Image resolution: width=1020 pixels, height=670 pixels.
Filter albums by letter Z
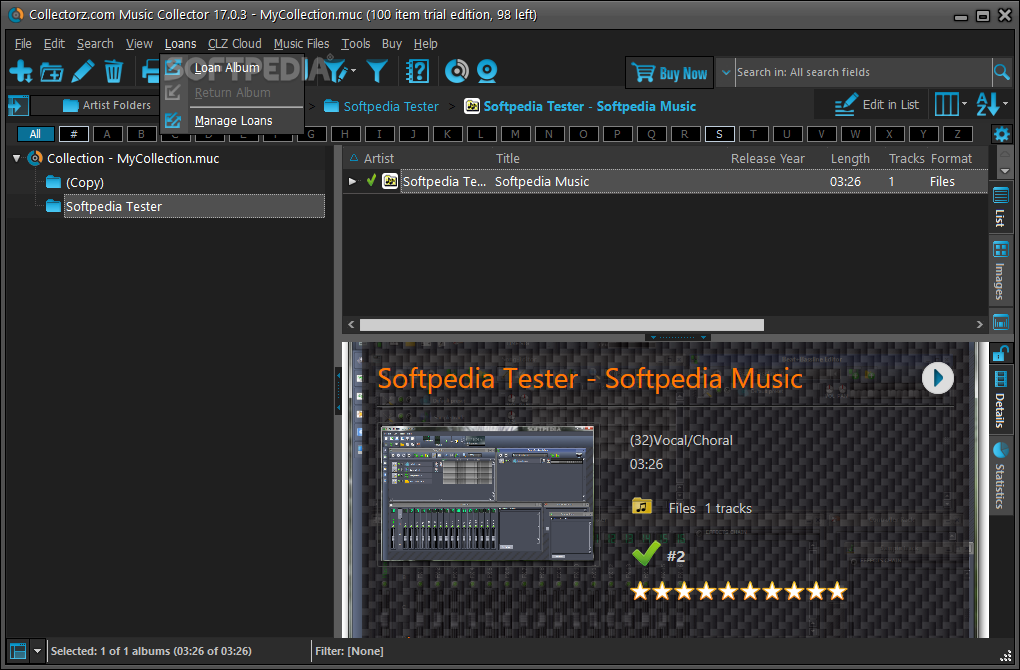[x=957, y=134]
